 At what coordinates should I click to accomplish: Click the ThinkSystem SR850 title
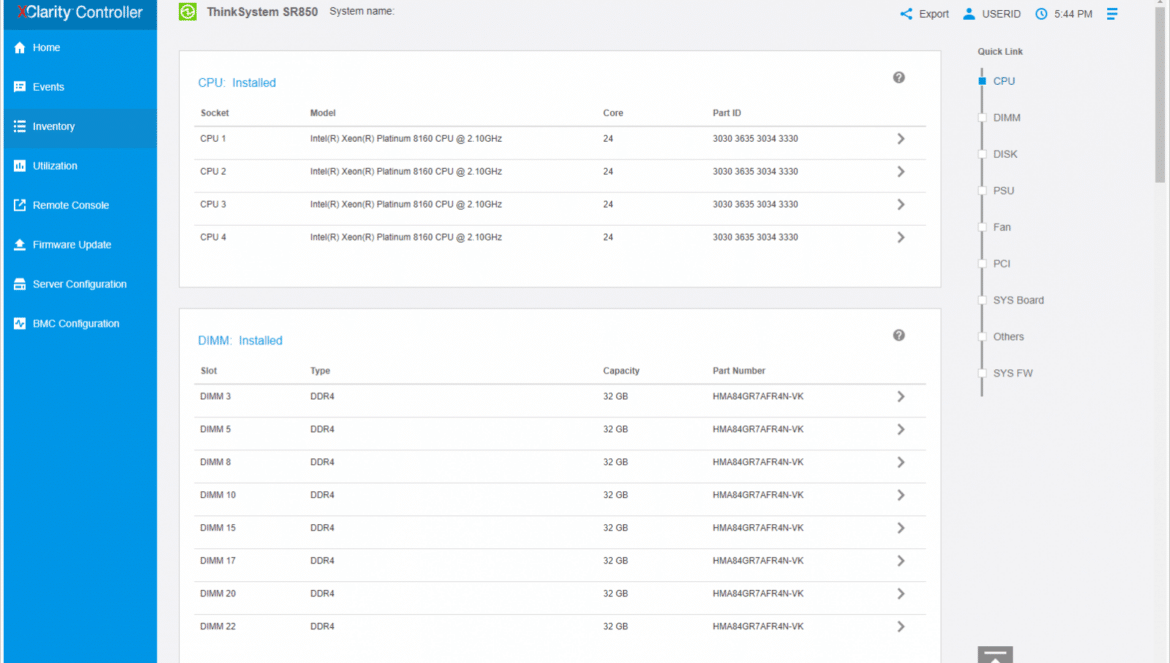tap(262, 12)
